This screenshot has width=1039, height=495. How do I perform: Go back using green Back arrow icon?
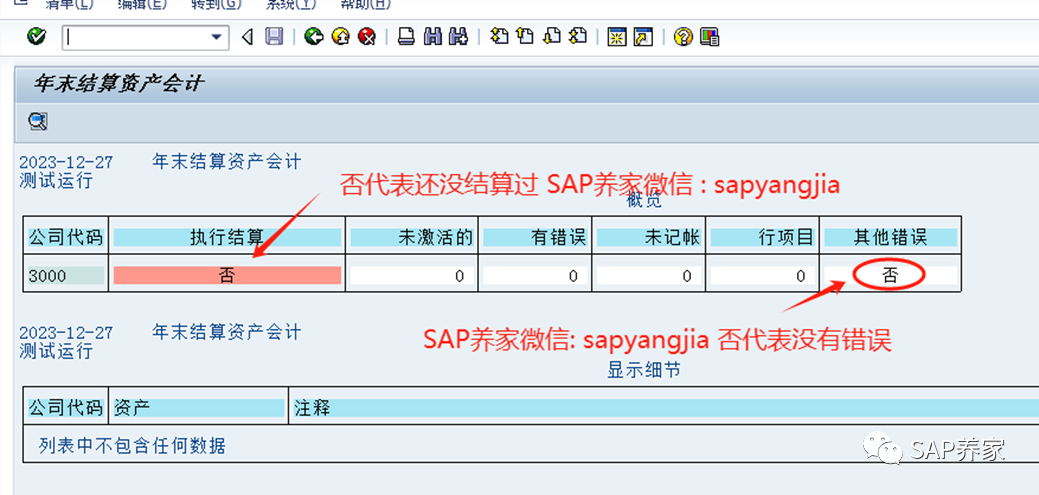(313, 36)
